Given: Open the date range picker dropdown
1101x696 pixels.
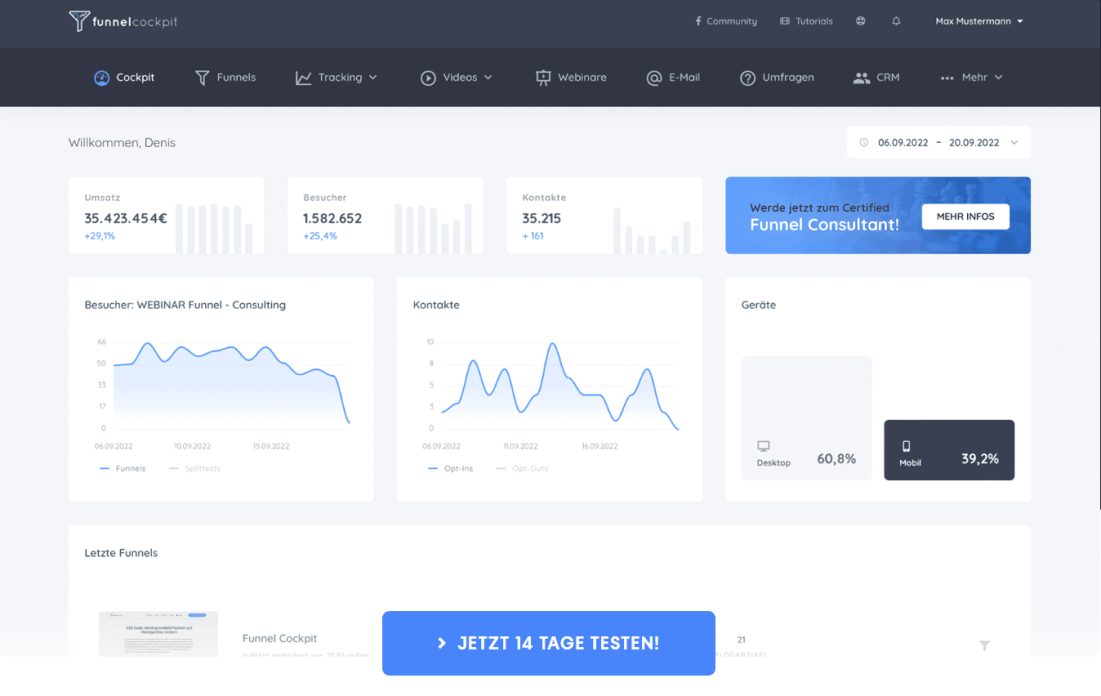Looking at the screenshot, I should [938, 143].
